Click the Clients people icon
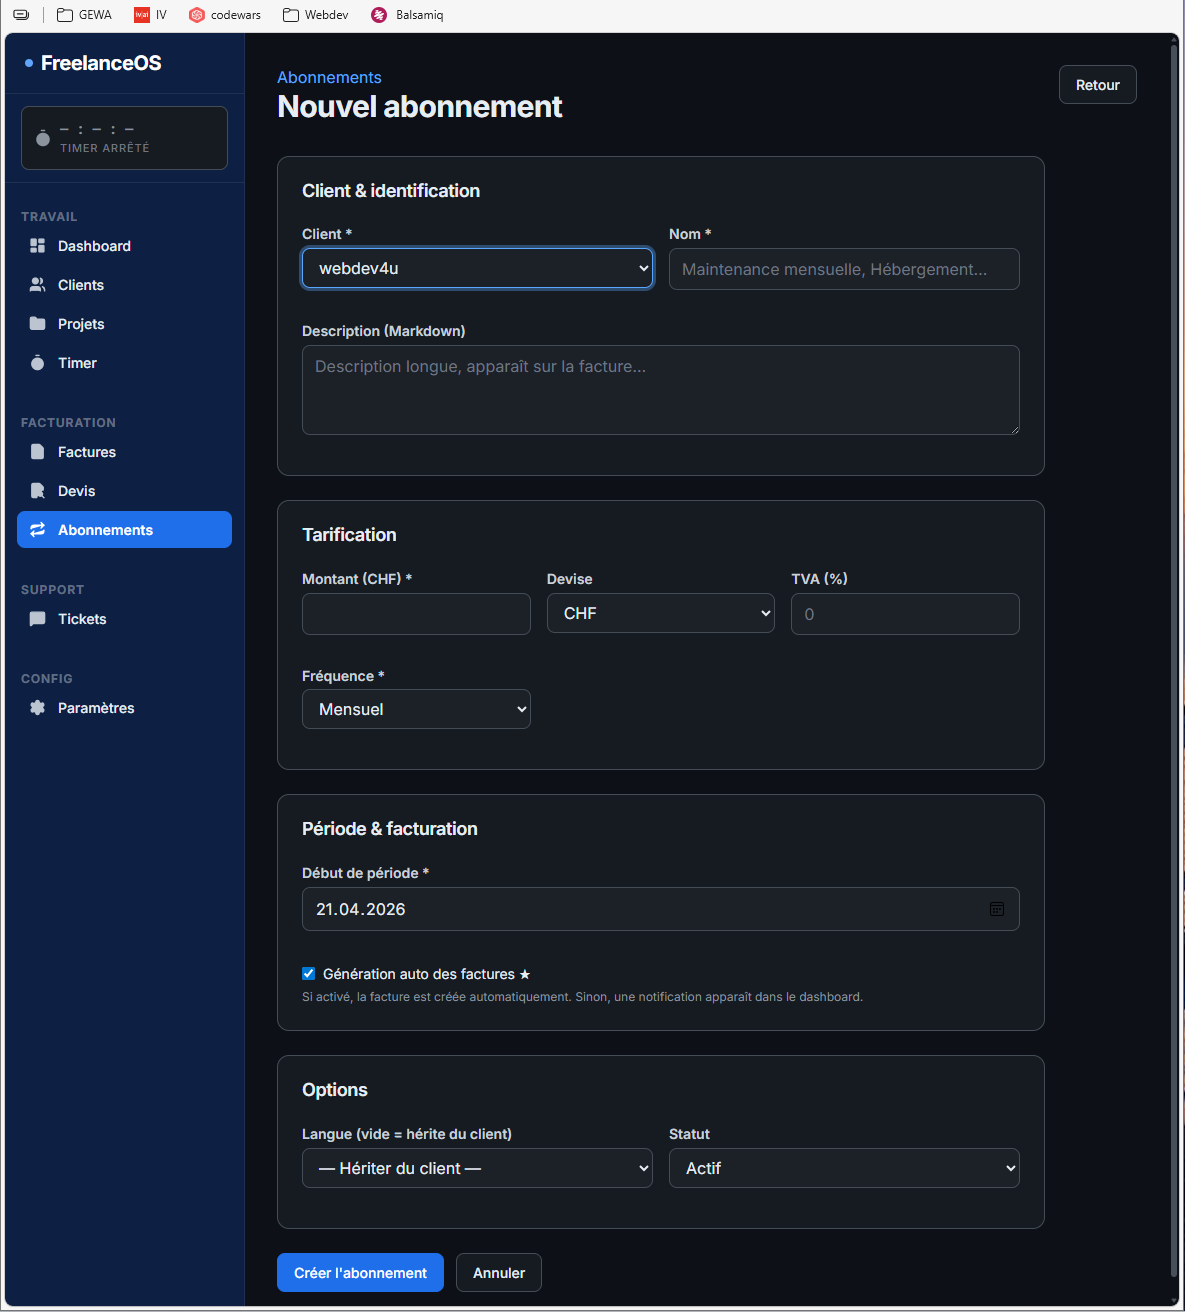1185x1312 pixels. coord(38,285)
